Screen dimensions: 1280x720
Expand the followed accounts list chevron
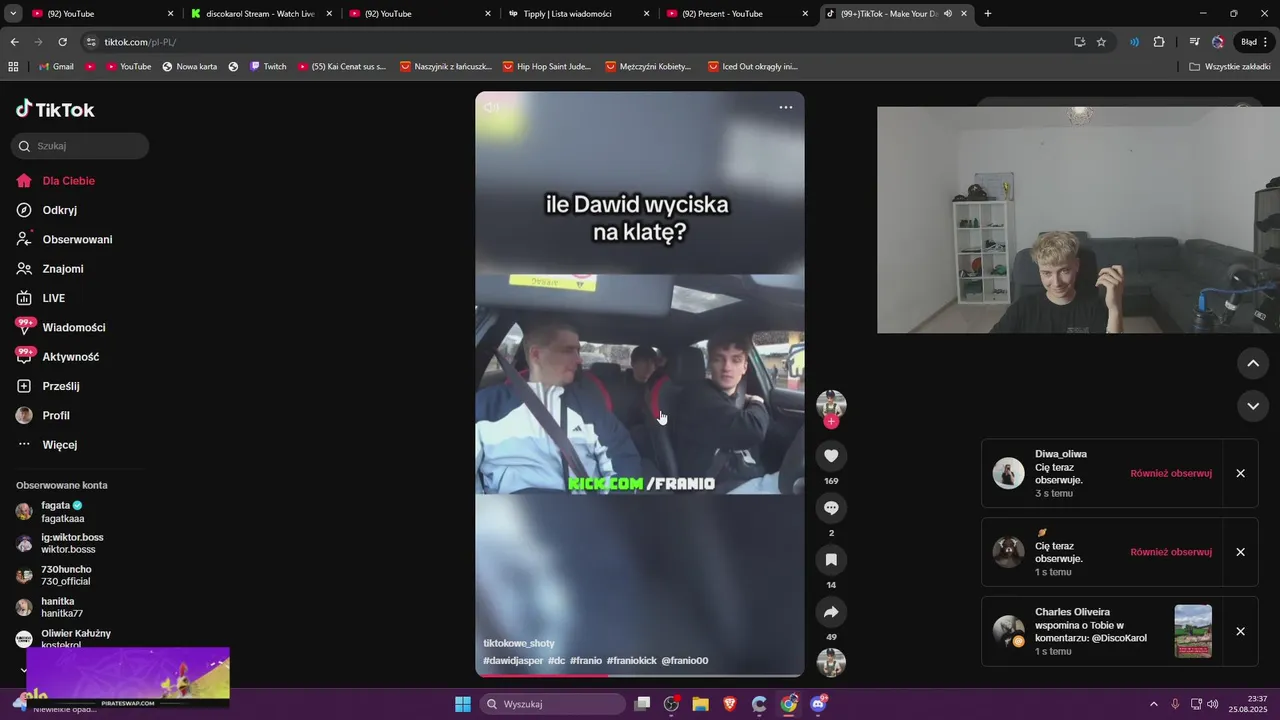(24, 670)
